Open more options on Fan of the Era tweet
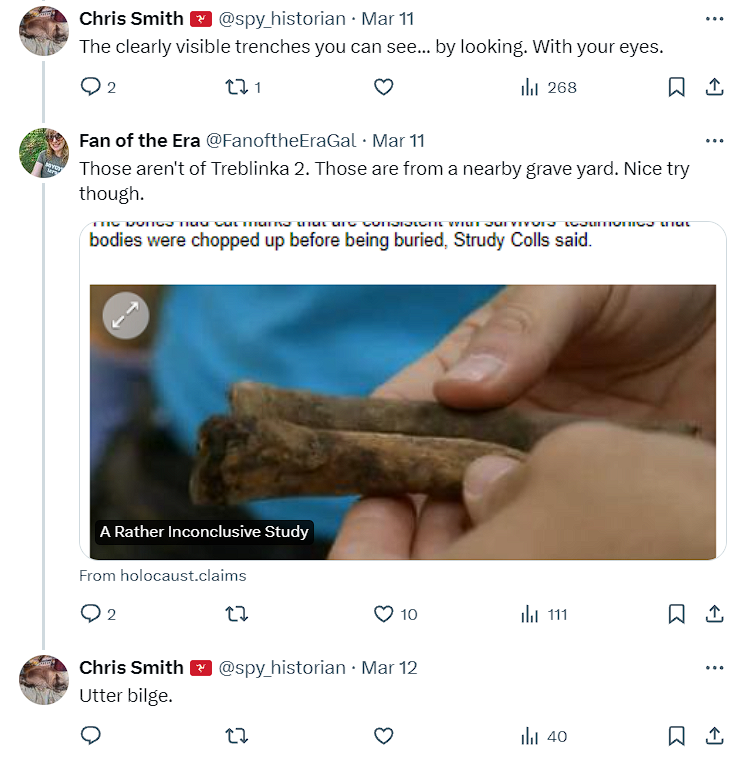 [x=714, y=141]
